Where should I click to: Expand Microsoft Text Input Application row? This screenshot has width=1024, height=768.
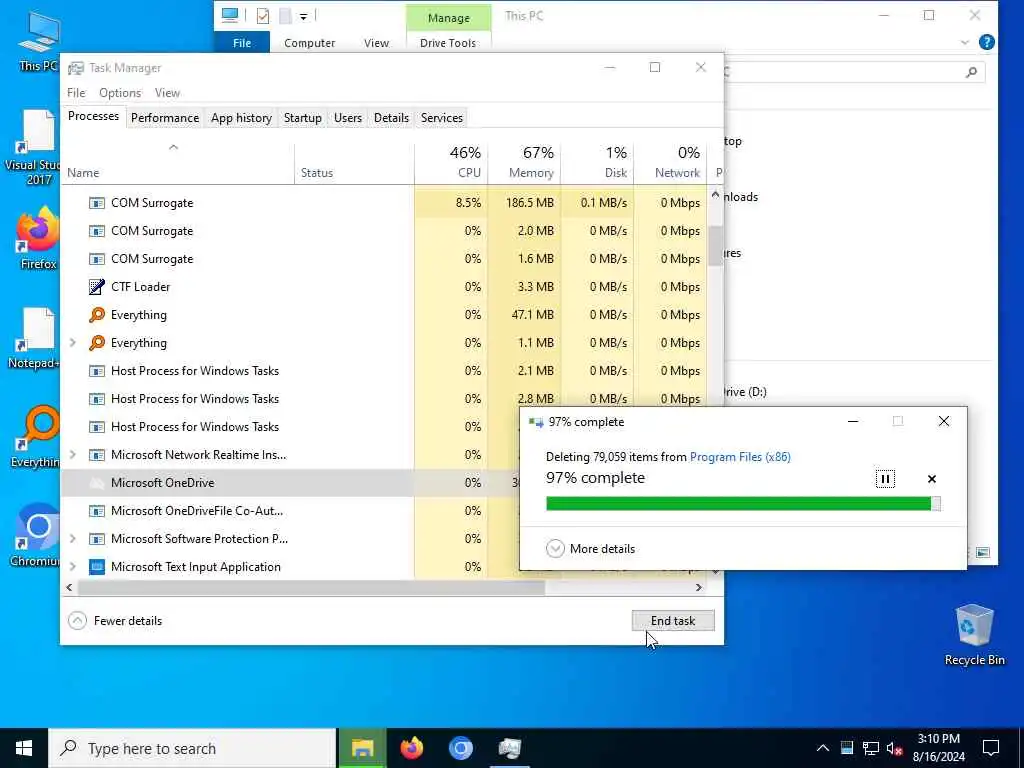(72, 567)
